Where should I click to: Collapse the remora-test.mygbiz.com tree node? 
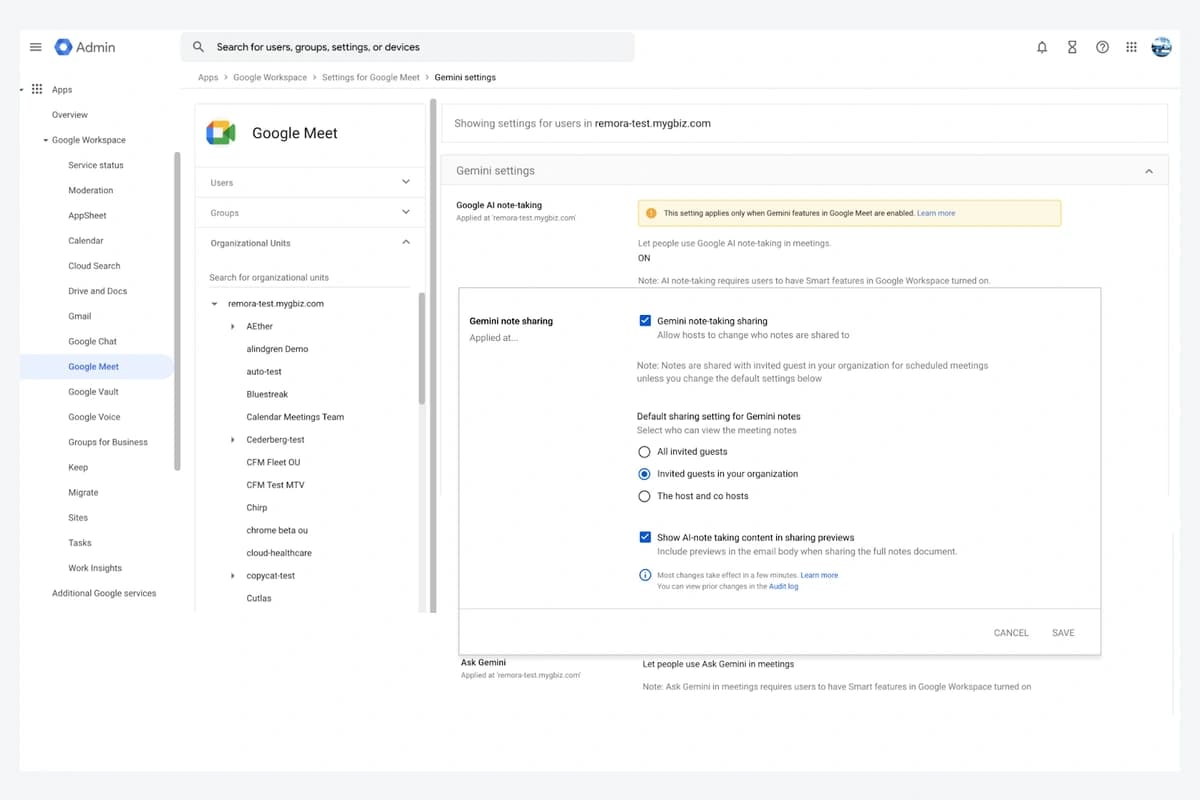(x=215, y=304)
